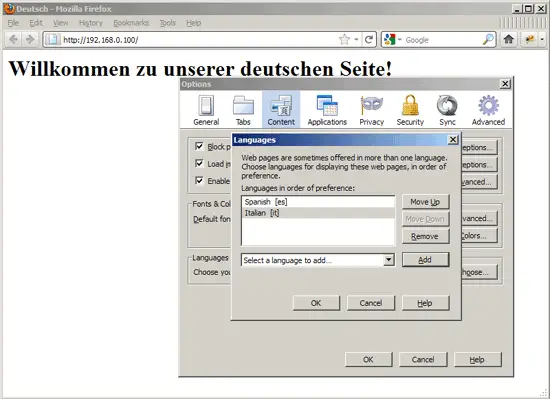Reload the page with the refresh icon

368,39
